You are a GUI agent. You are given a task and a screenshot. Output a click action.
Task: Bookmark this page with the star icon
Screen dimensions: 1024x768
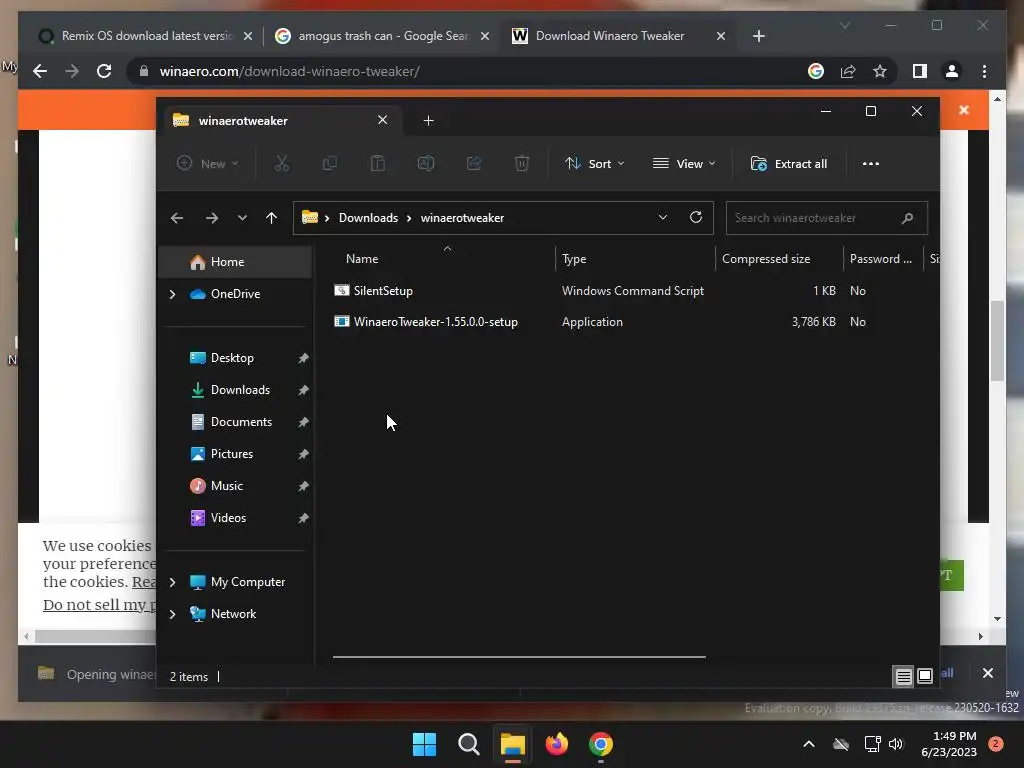point(880,71)
